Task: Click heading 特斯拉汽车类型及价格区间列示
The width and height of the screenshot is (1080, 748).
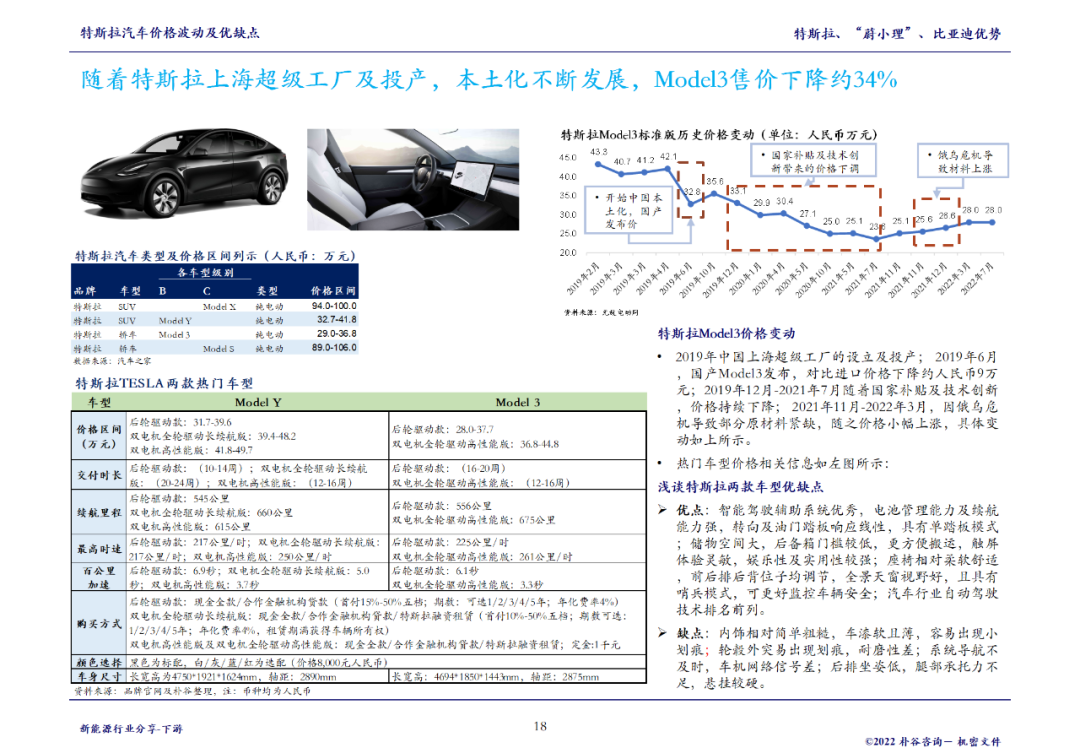Action: click(x=215, y=256)
